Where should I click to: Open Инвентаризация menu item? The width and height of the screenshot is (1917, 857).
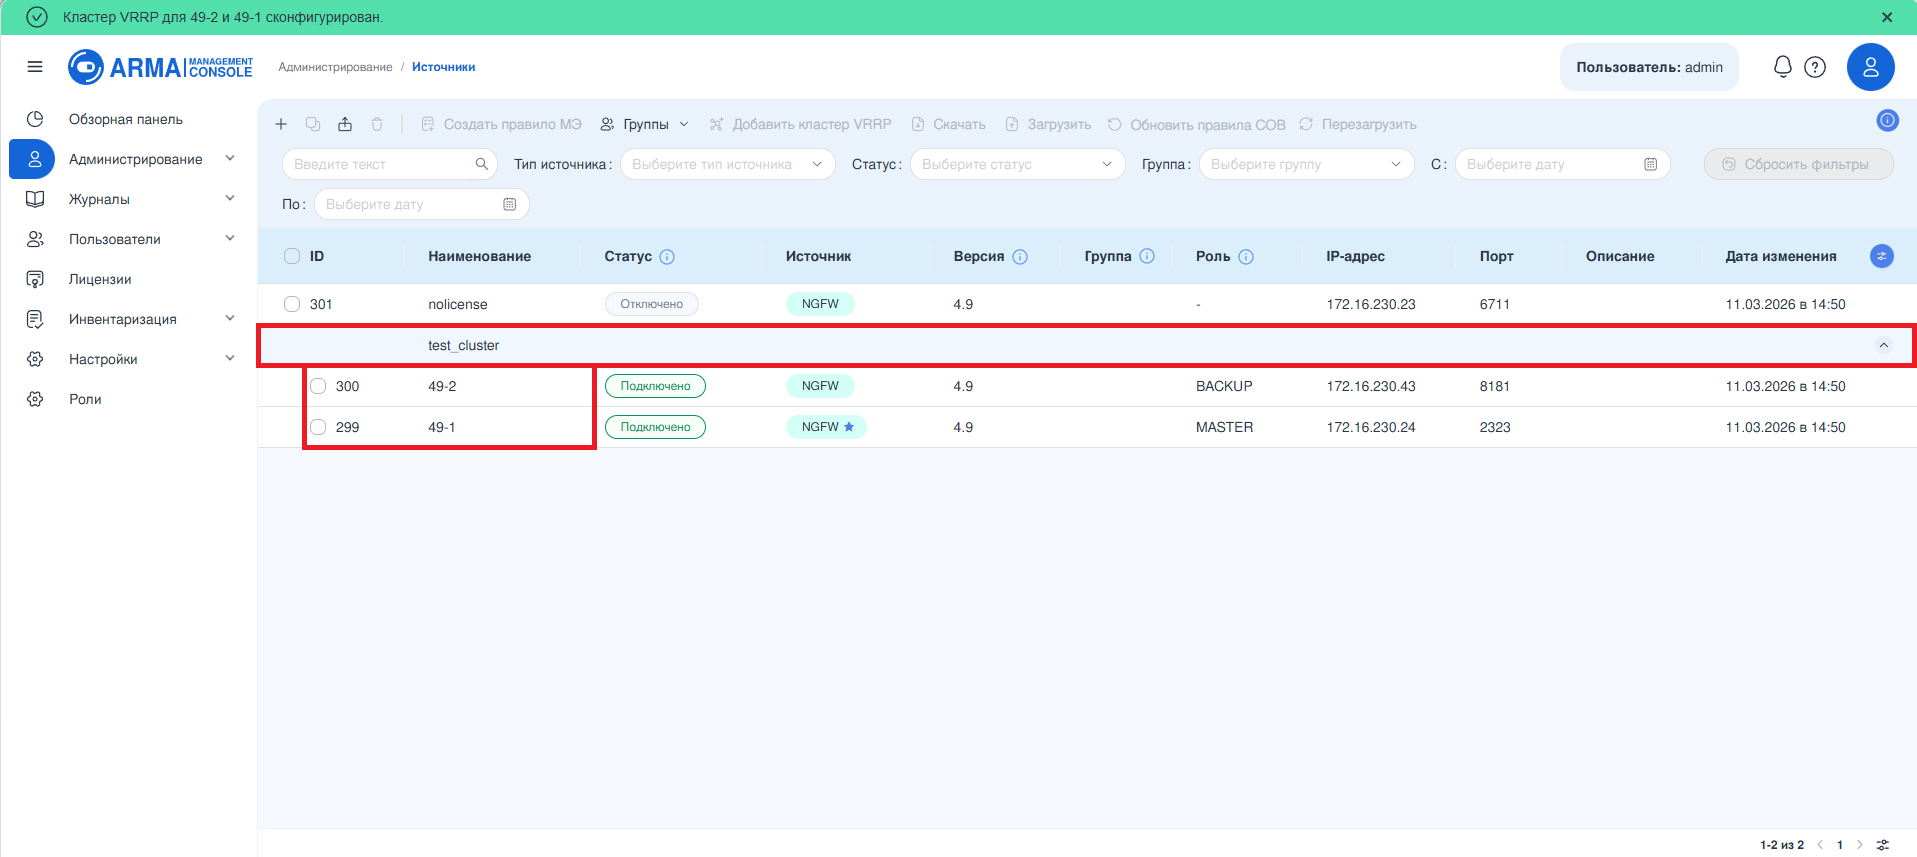pyautogui.click(x=123, y=319)
